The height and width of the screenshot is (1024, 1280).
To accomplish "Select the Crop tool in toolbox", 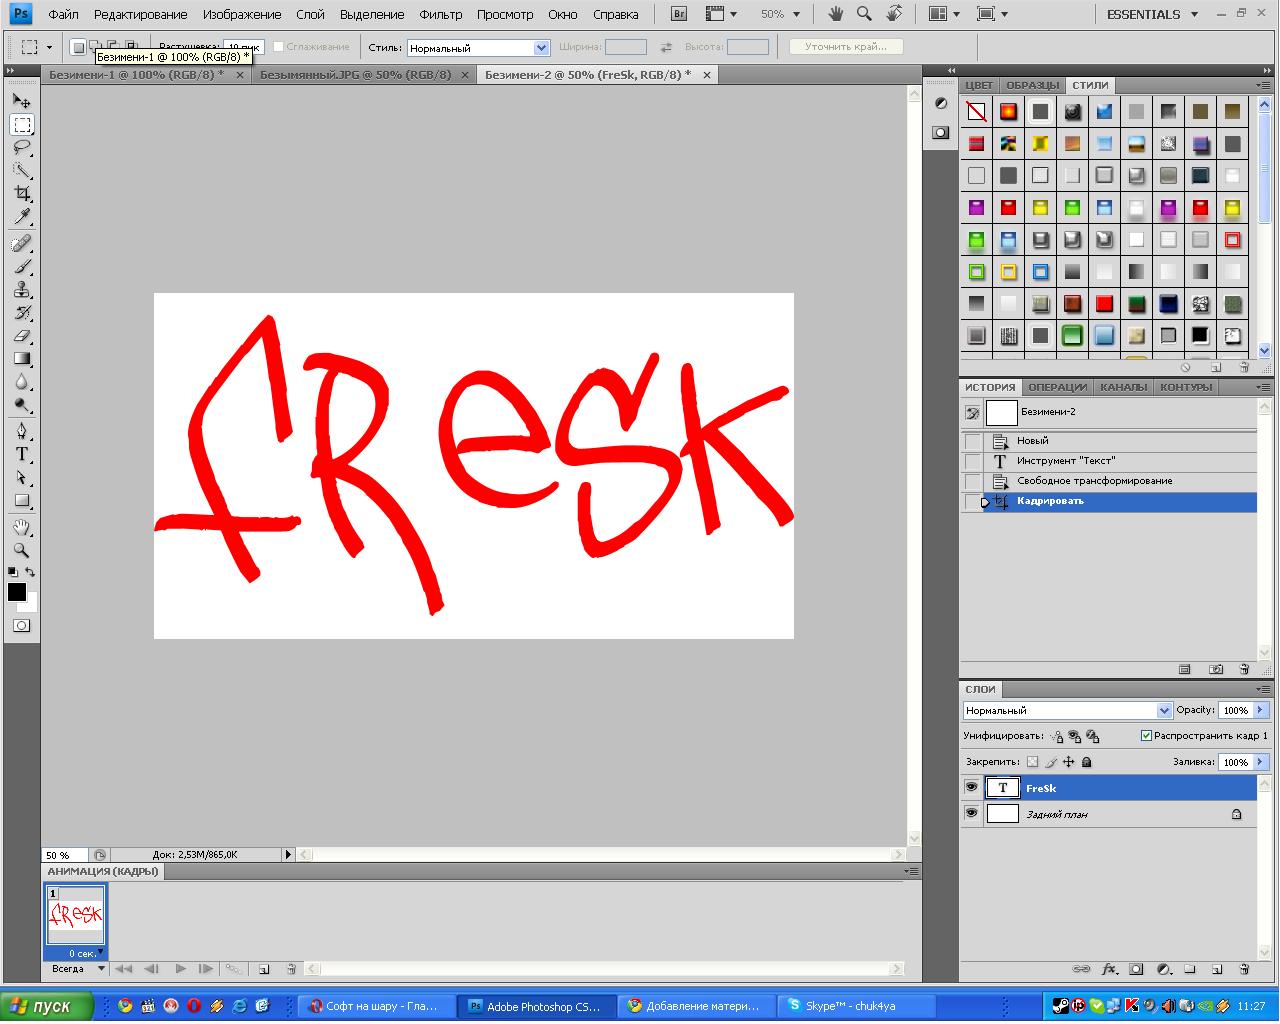I will 22,193.
